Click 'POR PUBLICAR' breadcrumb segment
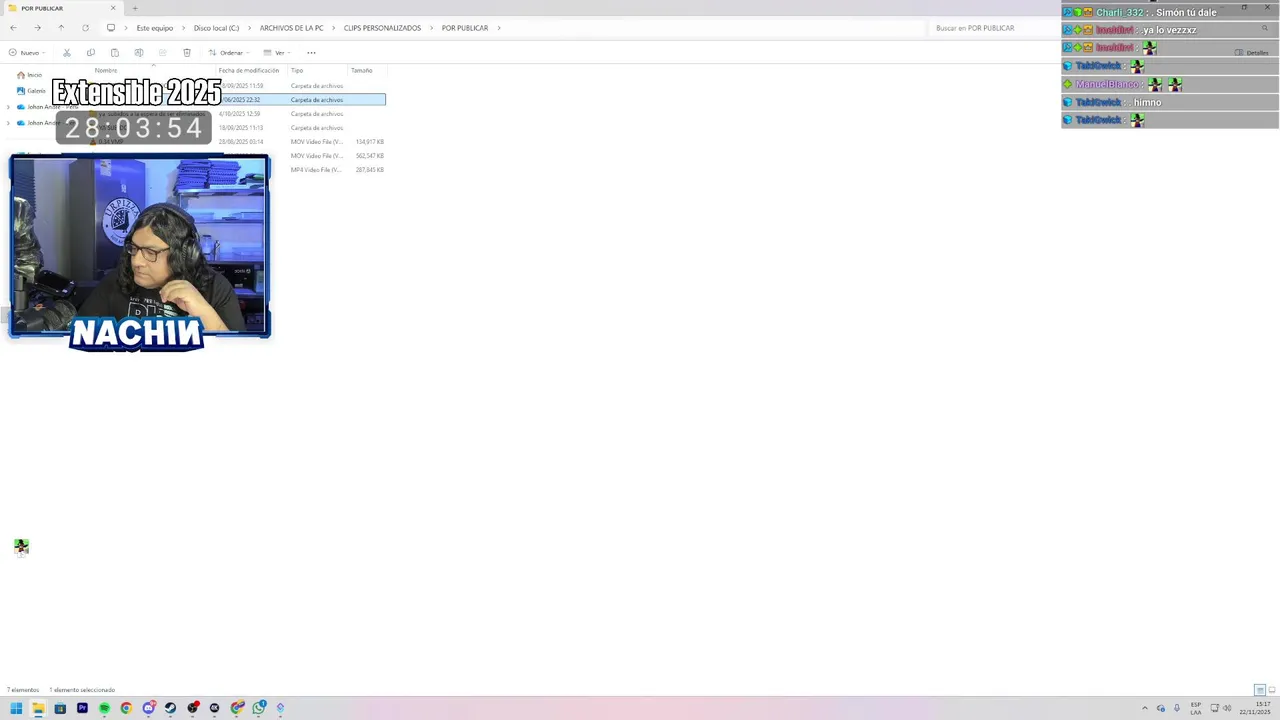 click(465, 28)
